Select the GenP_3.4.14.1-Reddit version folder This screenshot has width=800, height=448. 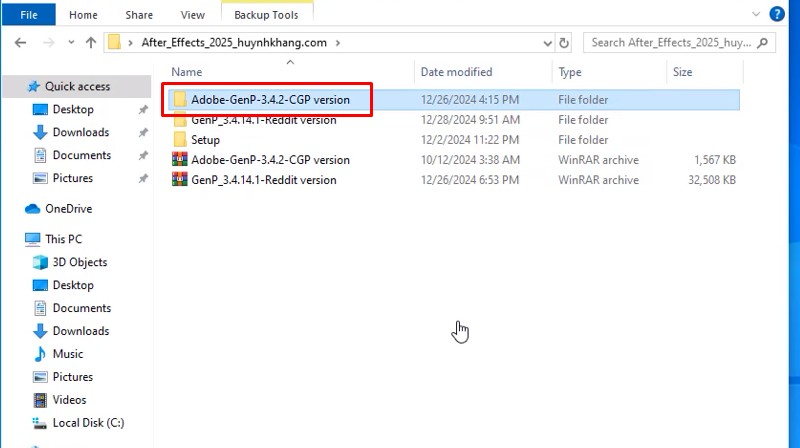263,120
